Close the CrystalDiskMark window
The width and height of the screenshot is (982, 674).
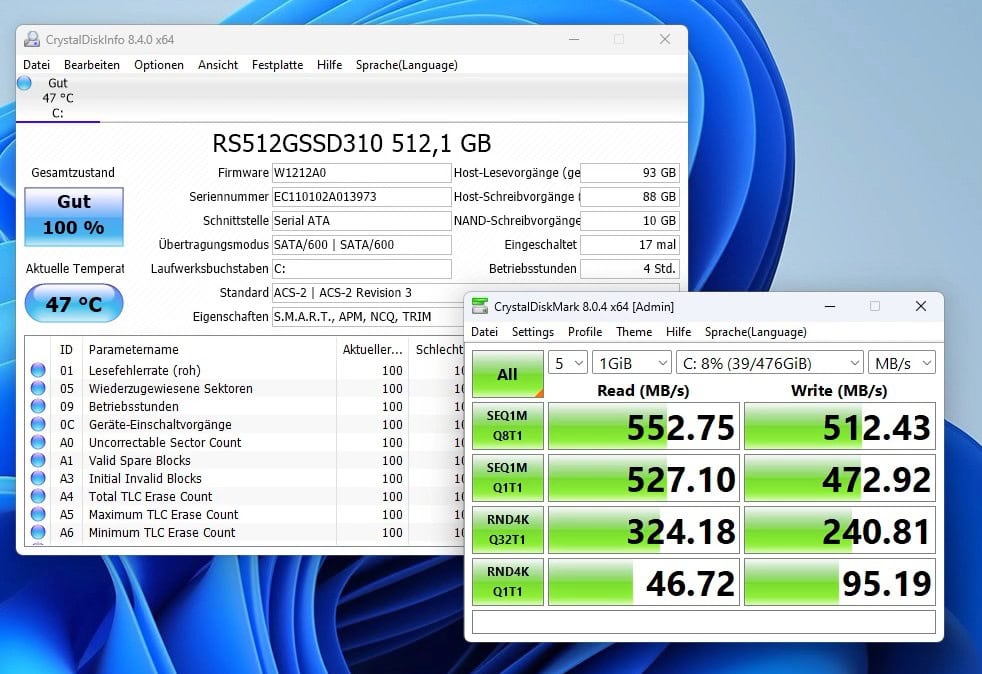[x=921, y=306]
